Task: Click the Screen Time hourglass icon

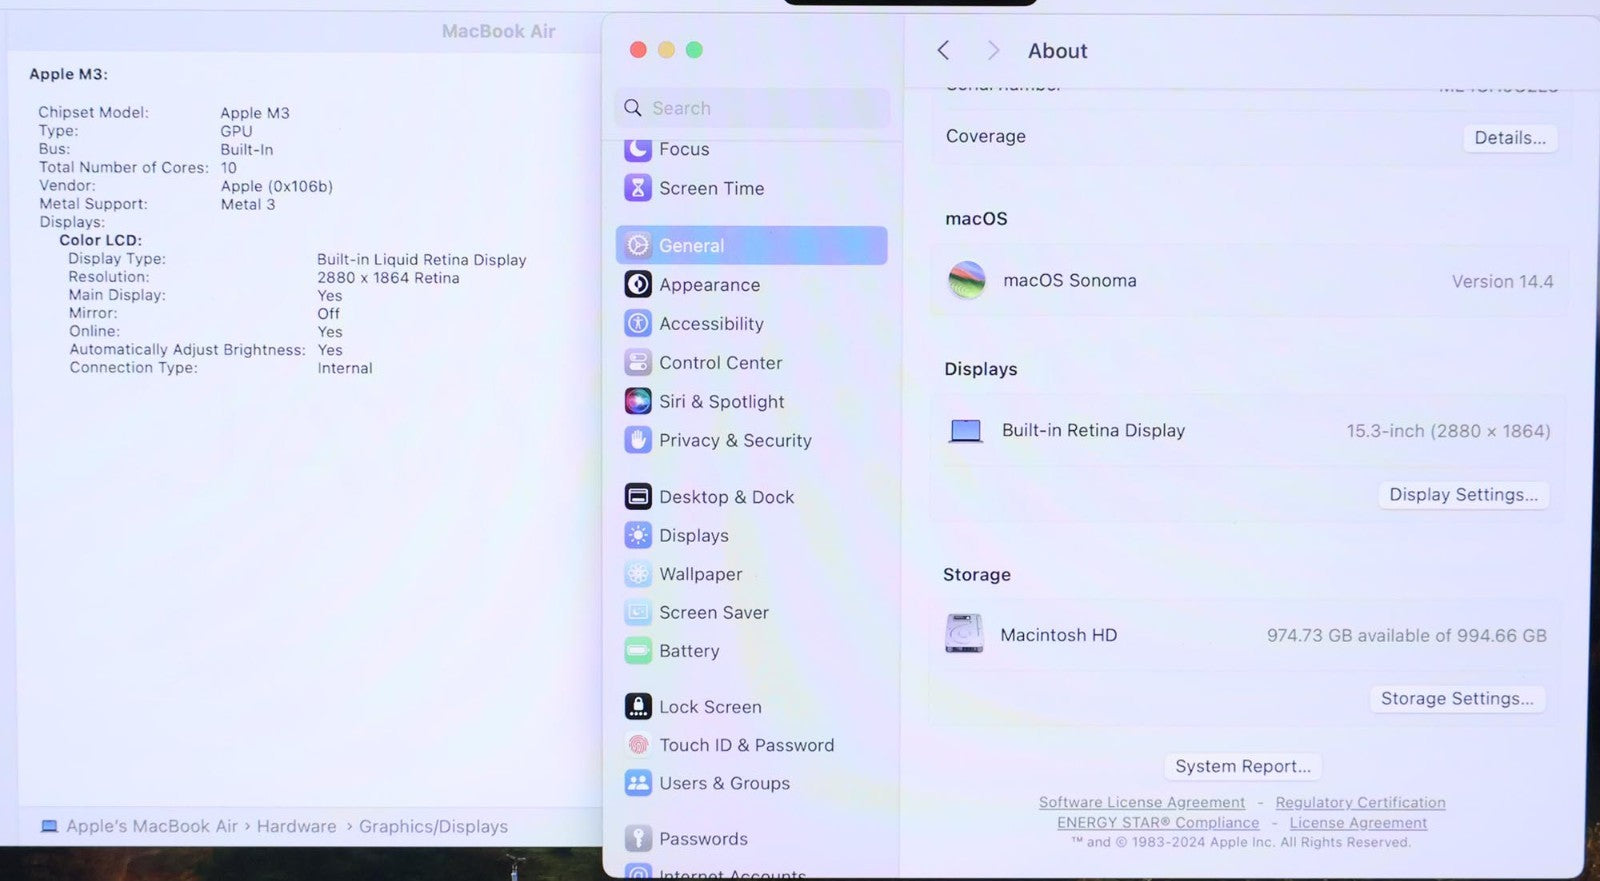Action: [x=638, y=188]
